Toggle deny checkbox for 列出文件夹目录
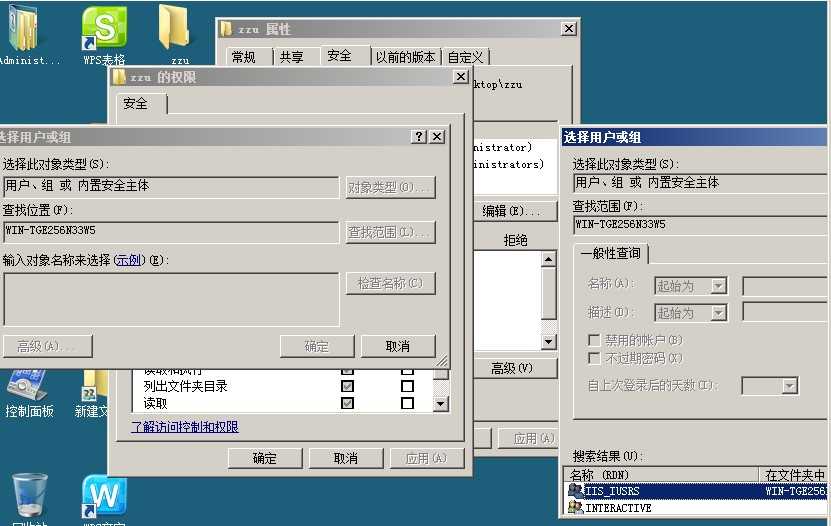Viewport: 831px width, 526px height. coord(407,386)
